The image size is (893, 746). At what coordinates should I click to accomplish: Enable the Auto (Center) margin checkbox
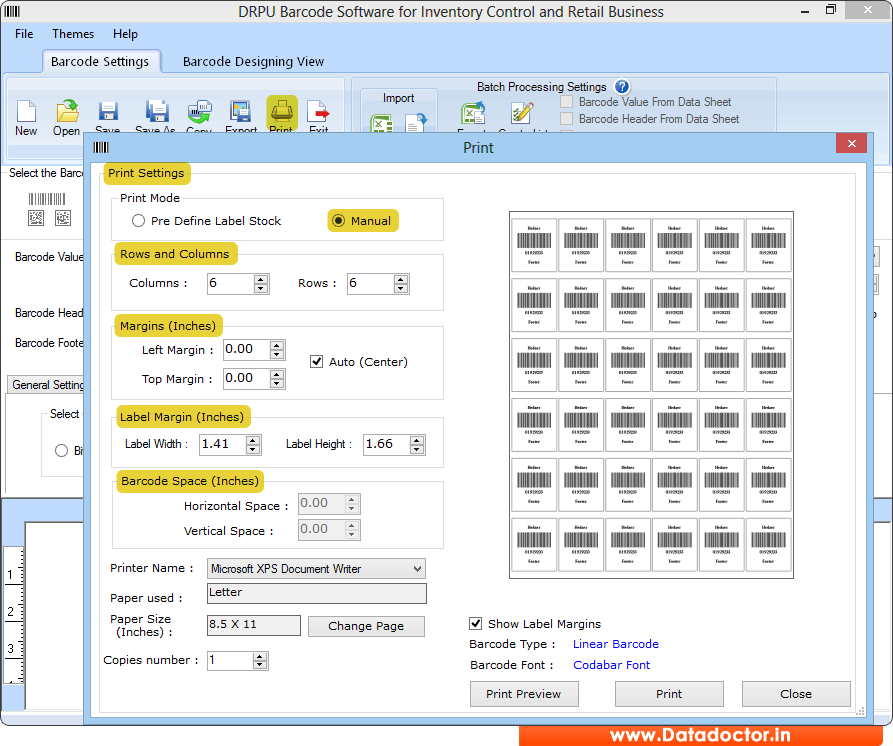coord(317,362)
